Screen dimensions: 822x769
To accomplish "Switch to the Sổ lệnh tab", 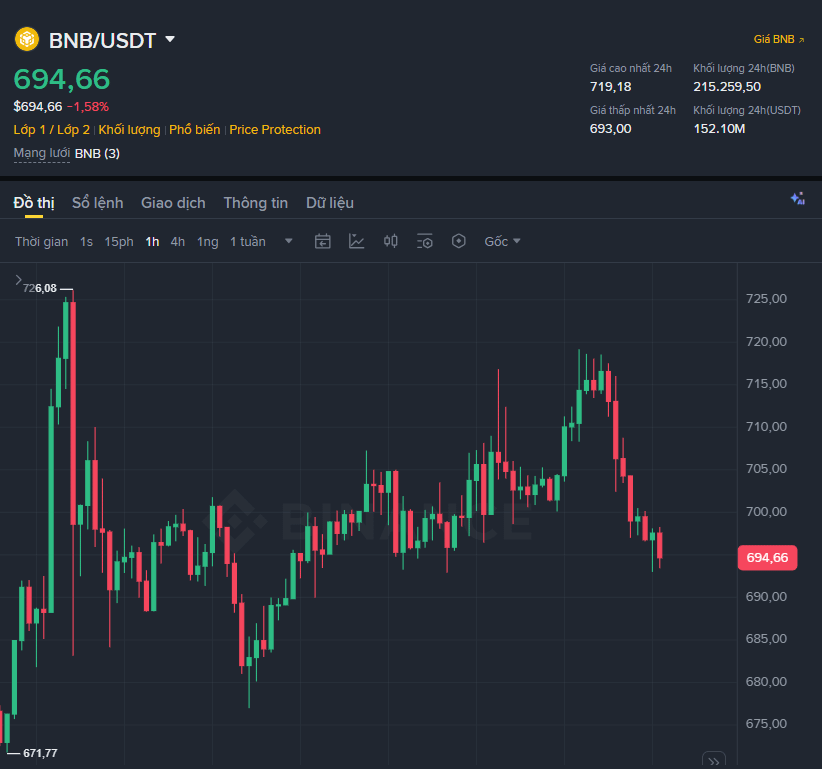I will click(x=98, y=203).
